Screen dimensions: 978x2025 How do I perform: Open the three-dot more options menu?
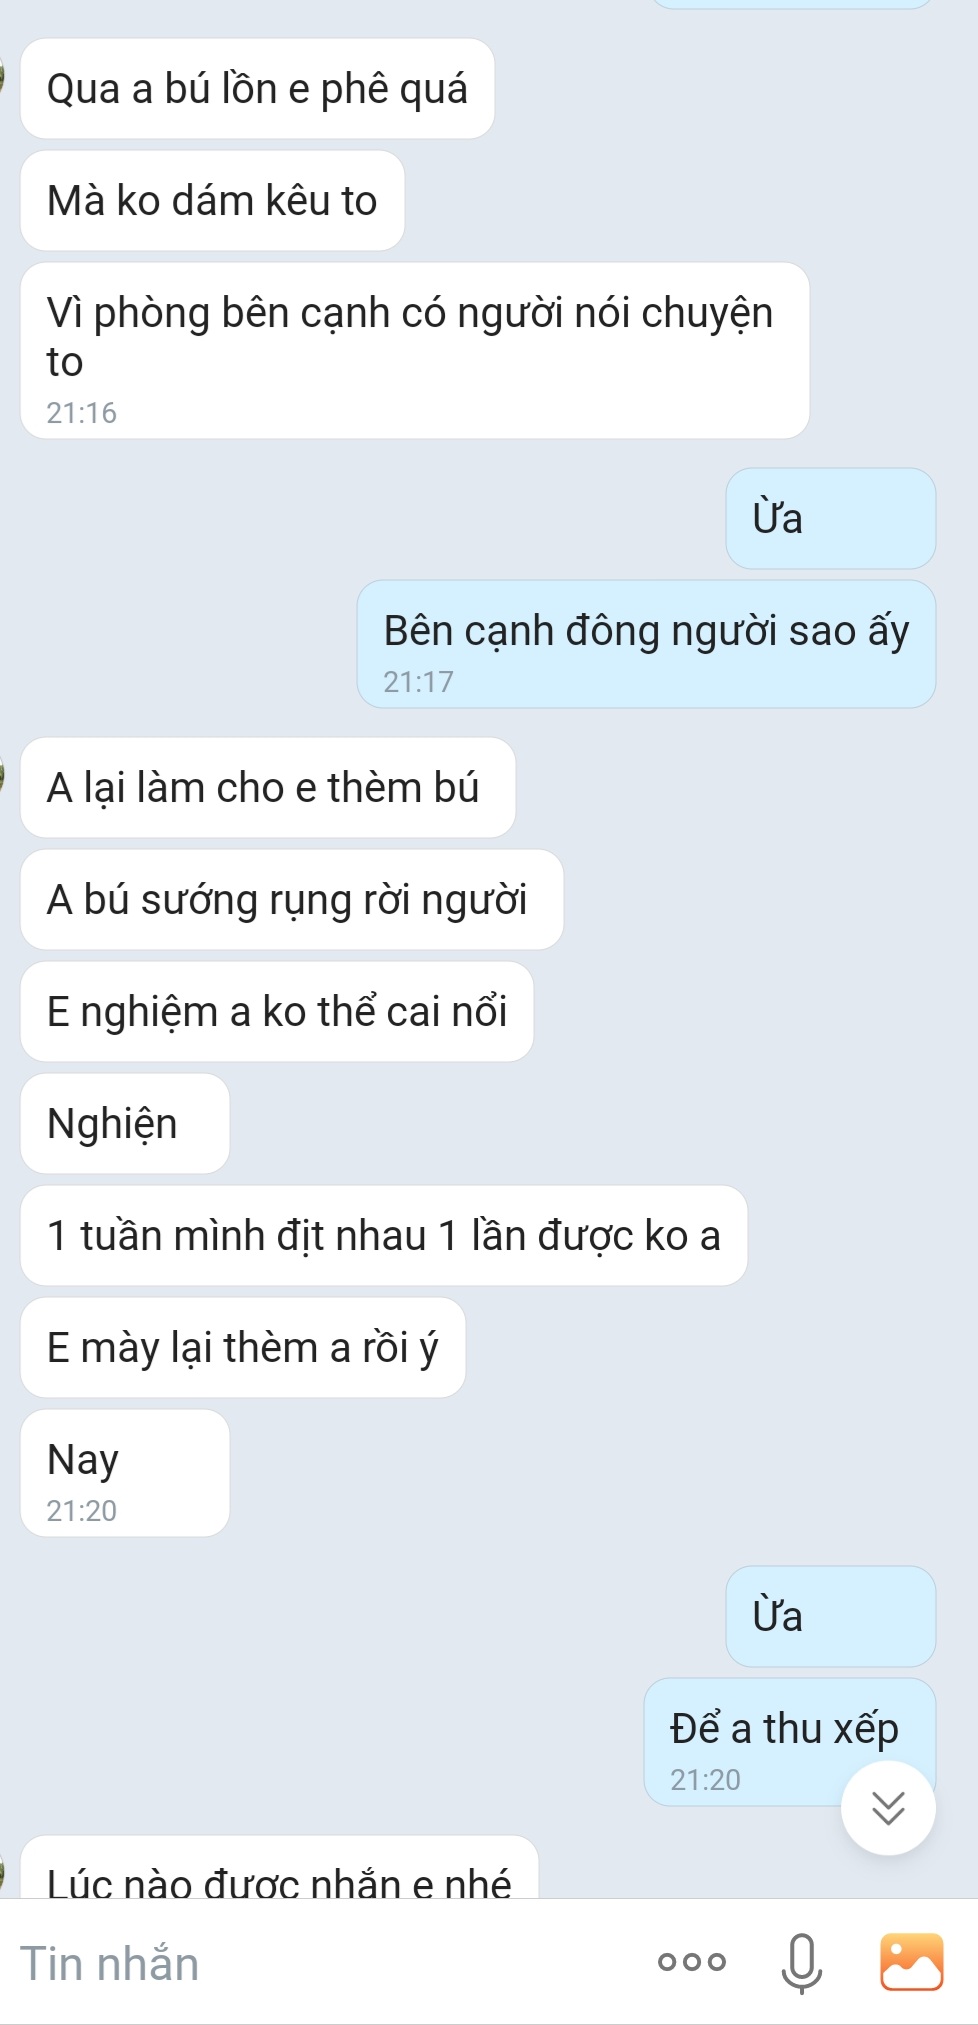692,1962
